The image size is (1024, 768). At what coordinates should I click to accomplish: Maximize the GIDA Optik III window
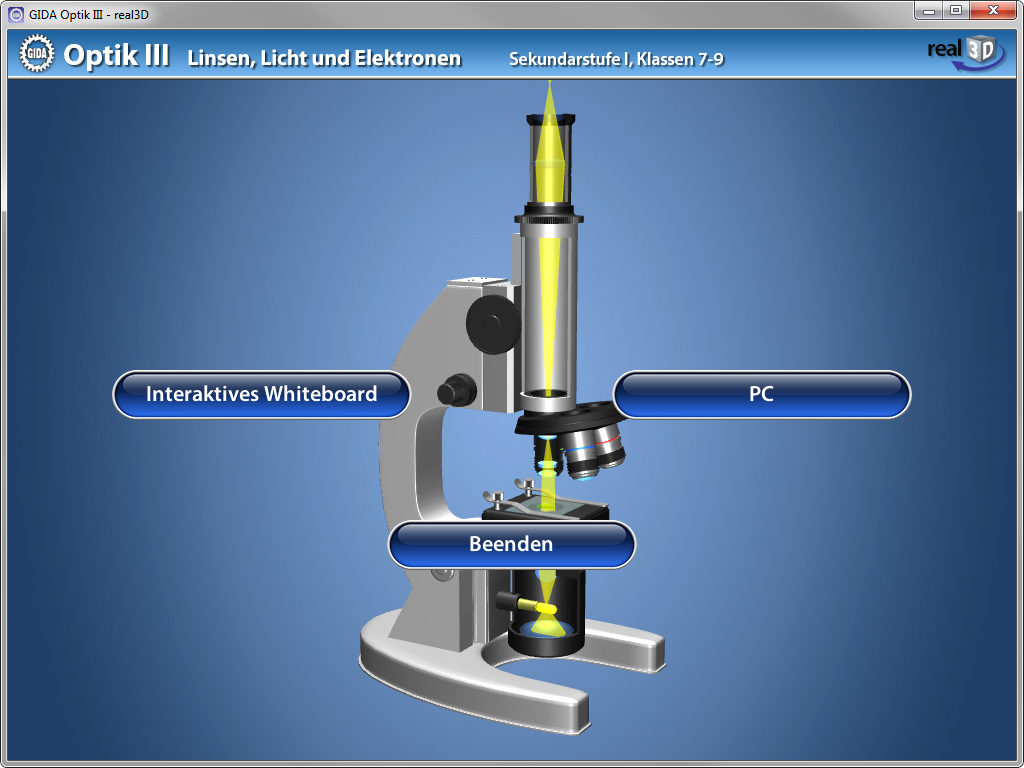[x=956, y=11]
